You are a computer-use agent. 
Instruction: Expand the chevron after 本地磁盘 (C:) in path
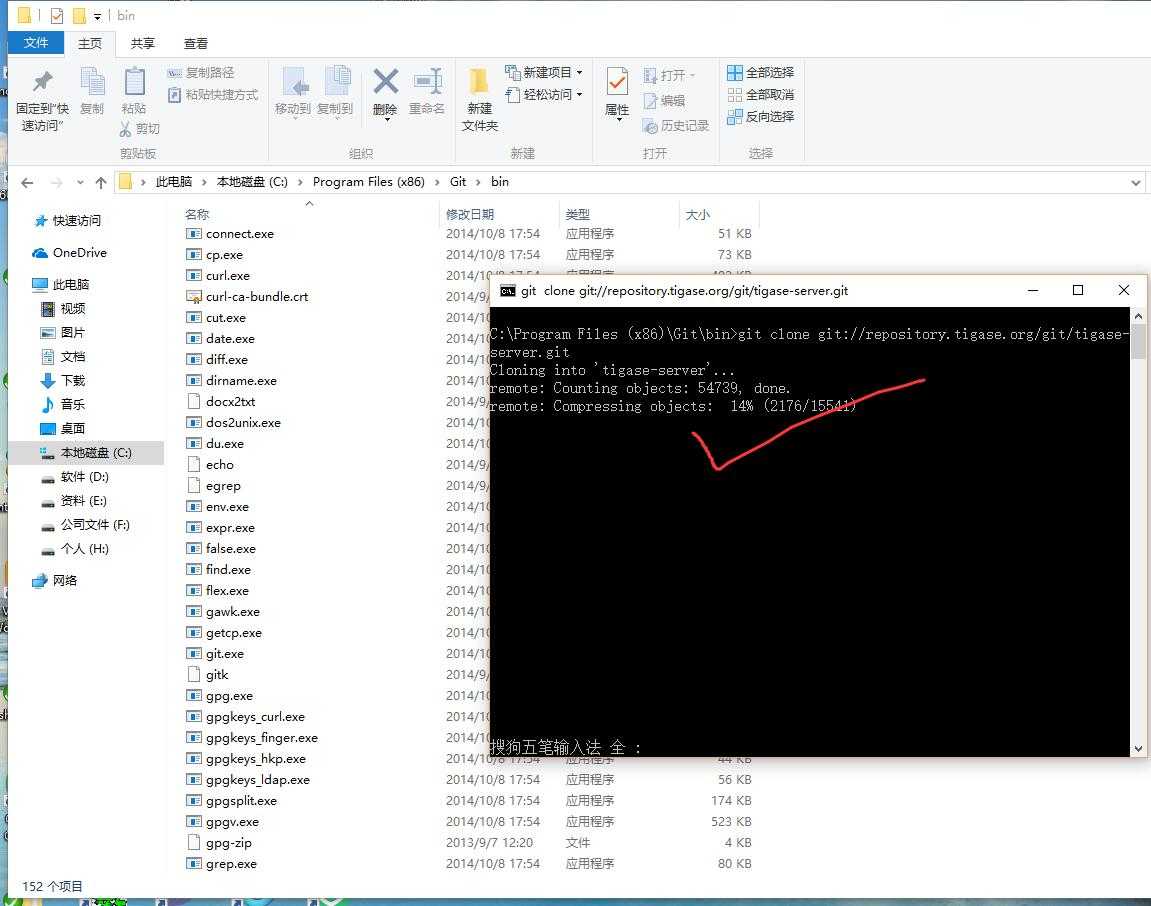click(300, 182)
